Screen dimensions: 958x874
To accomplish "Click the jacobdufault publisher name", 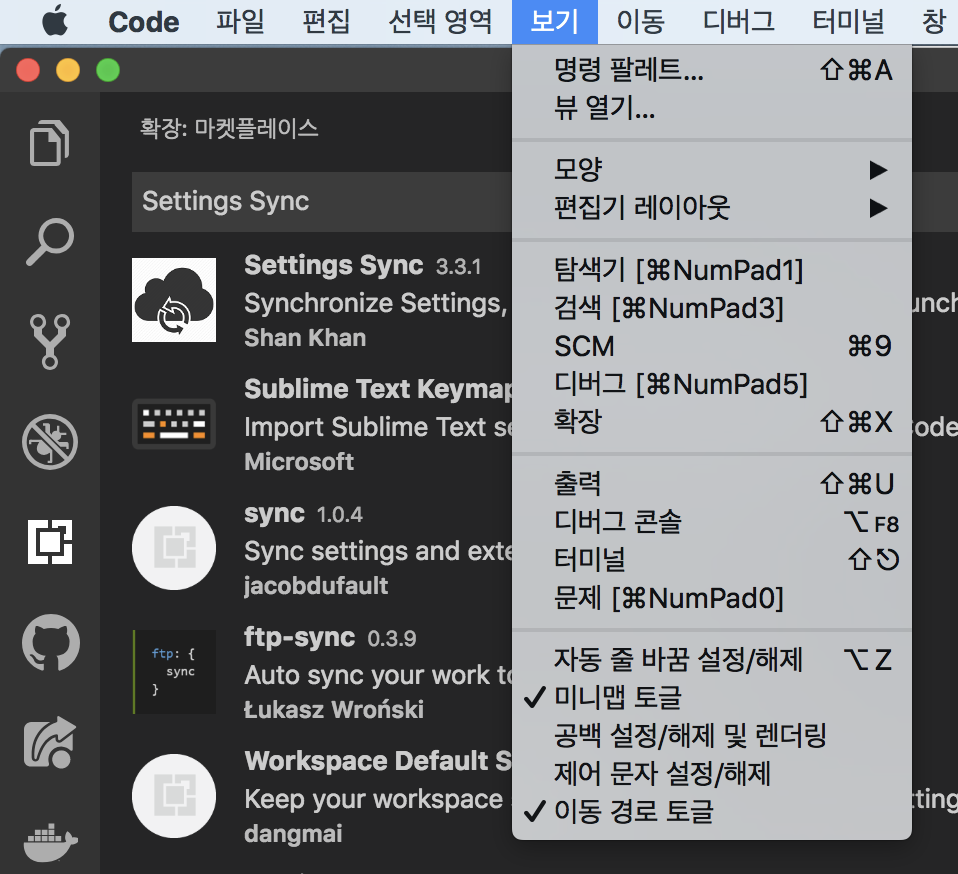I will click(x=316, y=586).
